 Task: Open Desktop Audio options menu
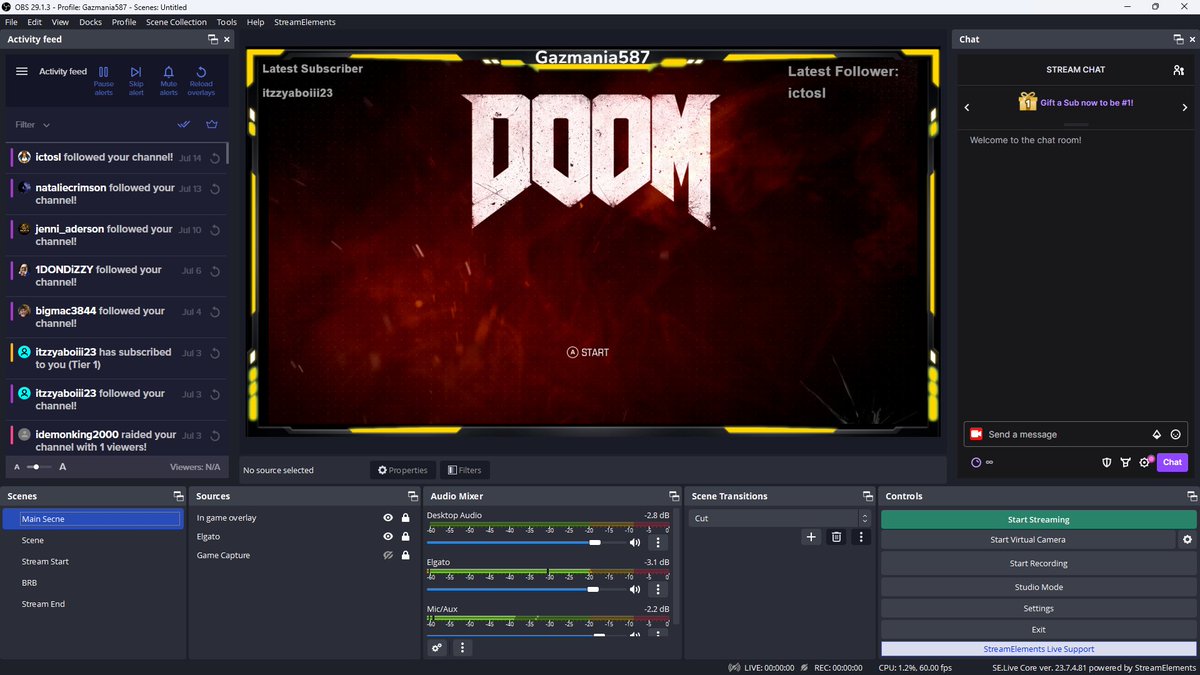coord(658,542)
